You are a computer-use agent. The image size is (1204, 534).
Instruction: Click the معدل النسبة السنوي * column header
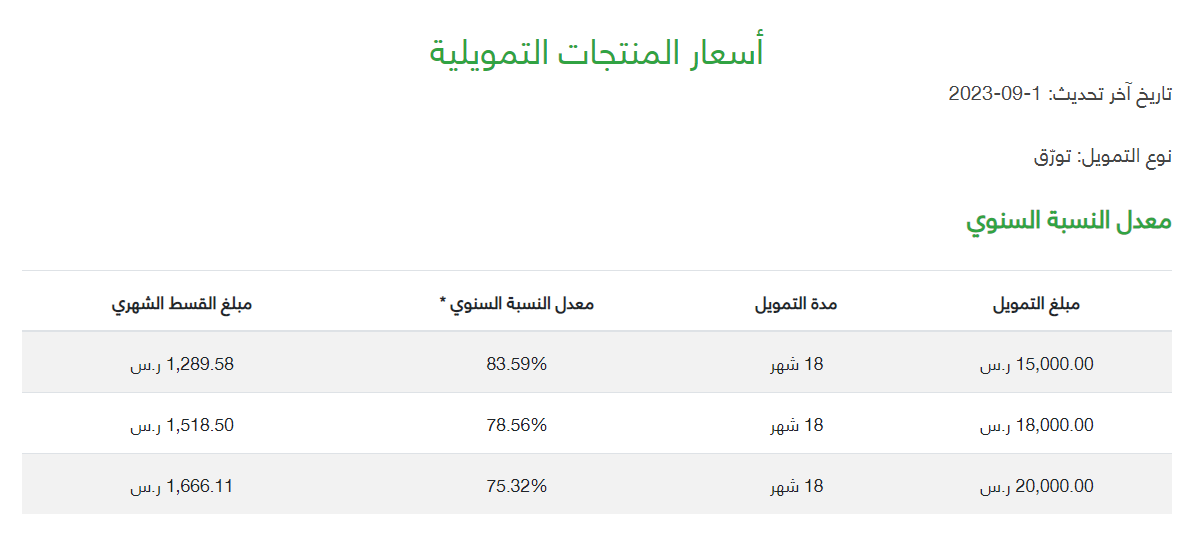coord(517,304)
